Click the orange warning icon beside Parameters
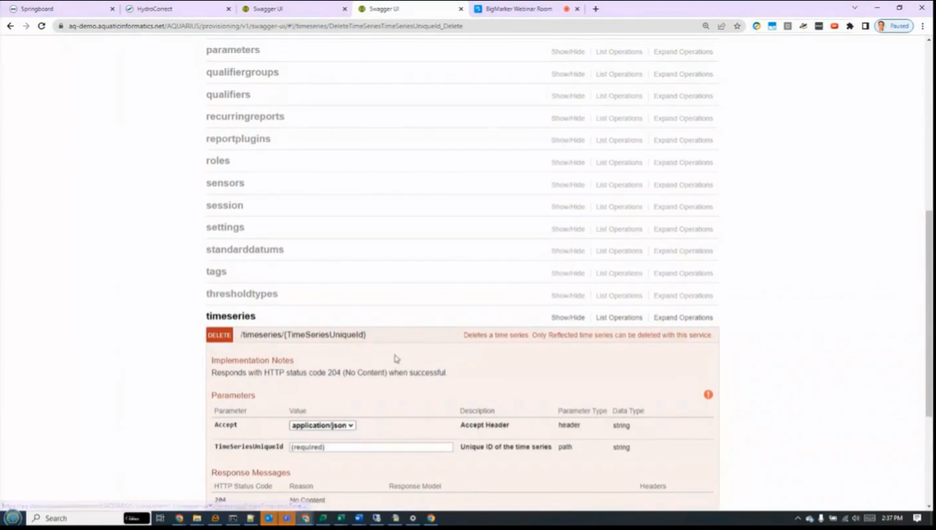 point(708,395)
